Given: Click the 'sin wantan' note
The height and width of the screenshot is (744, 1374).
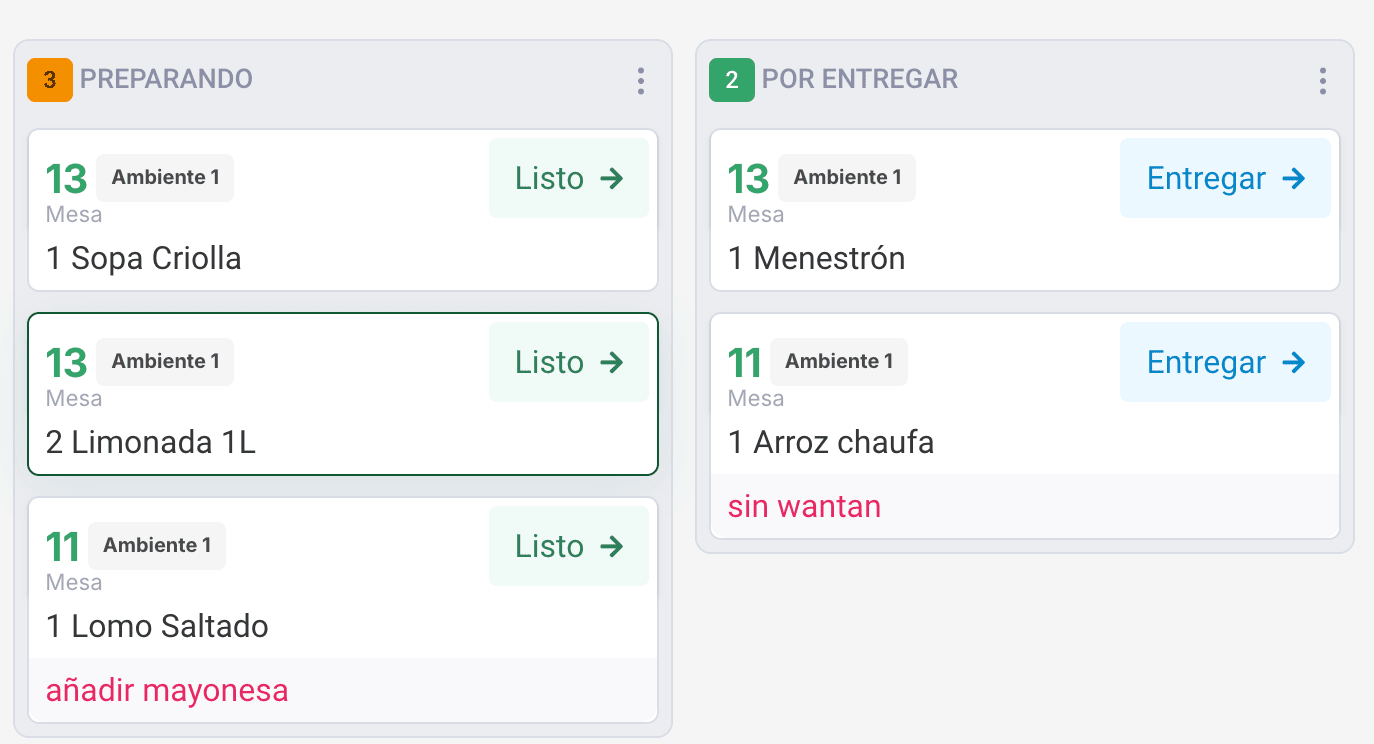Looking at the screenshot, I should tap(804, 506).
